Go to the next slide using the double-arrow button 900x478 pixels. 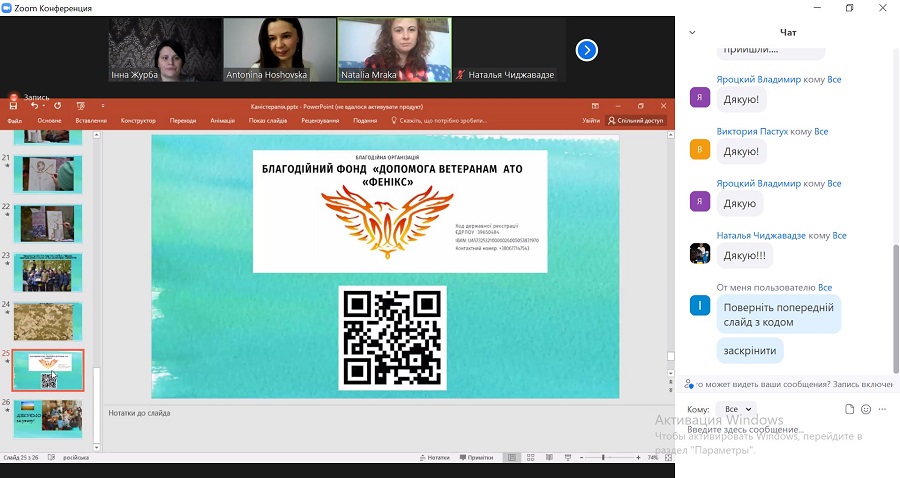click(670, 390)
